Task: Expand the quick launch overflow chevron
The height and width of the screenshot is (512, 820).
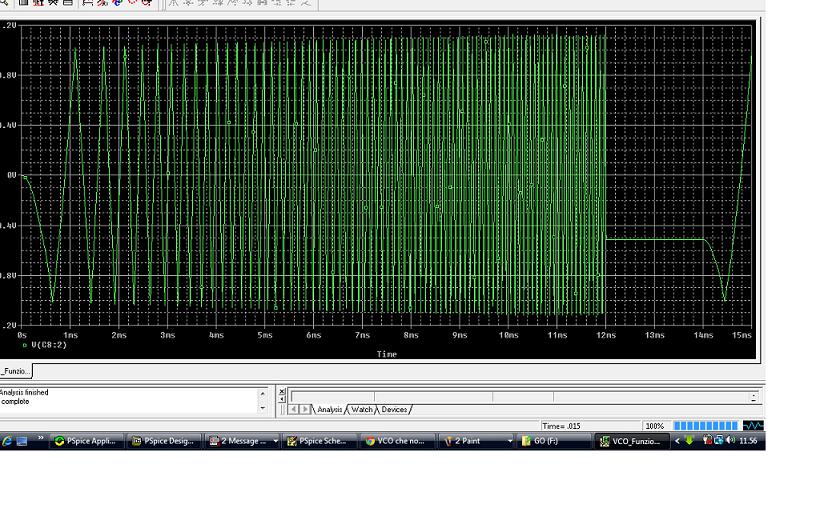Action: (x=41, y=440)
